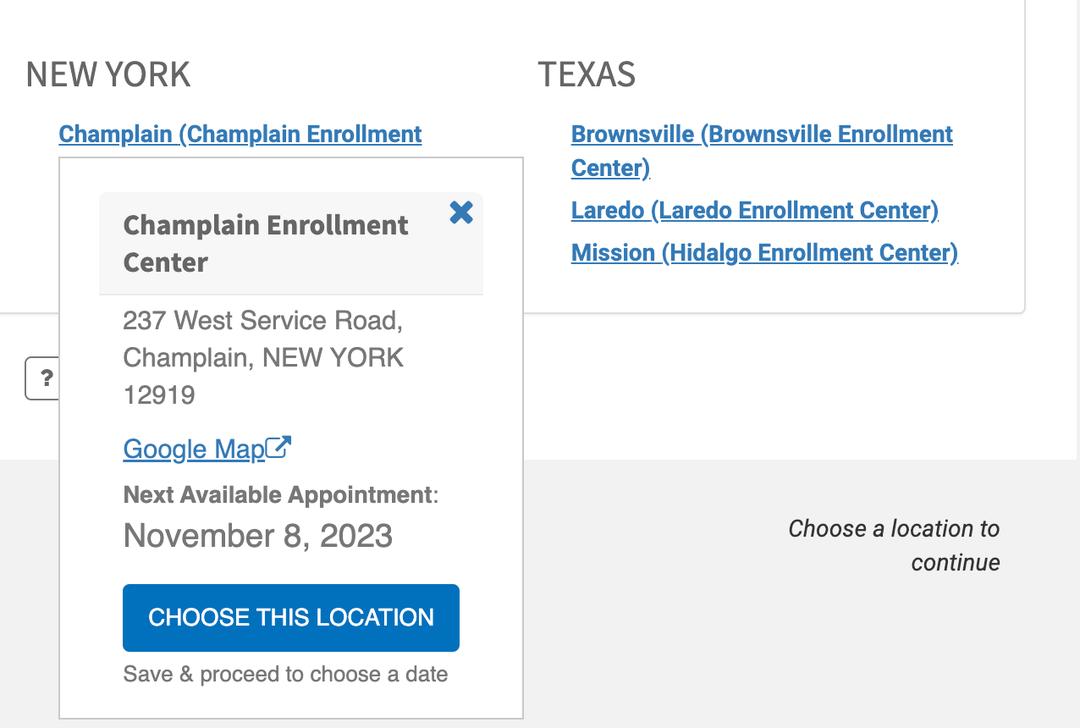Dismiss the Champlain Enrollment Center popup
Image resolution: width=1080 pixels, height=728 pixels.
(x=461, y=212)
